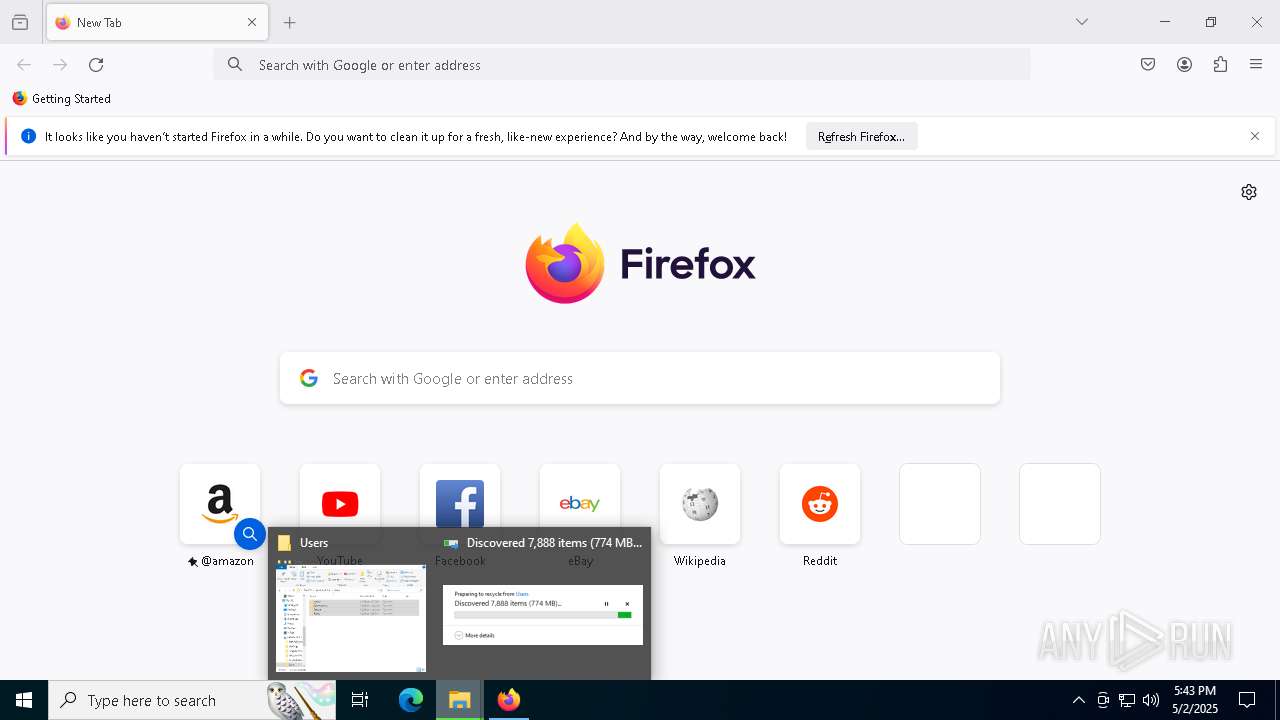1280x720 pixels.
Task: Open Task View on taskbar
Action: tap(360, 700)
